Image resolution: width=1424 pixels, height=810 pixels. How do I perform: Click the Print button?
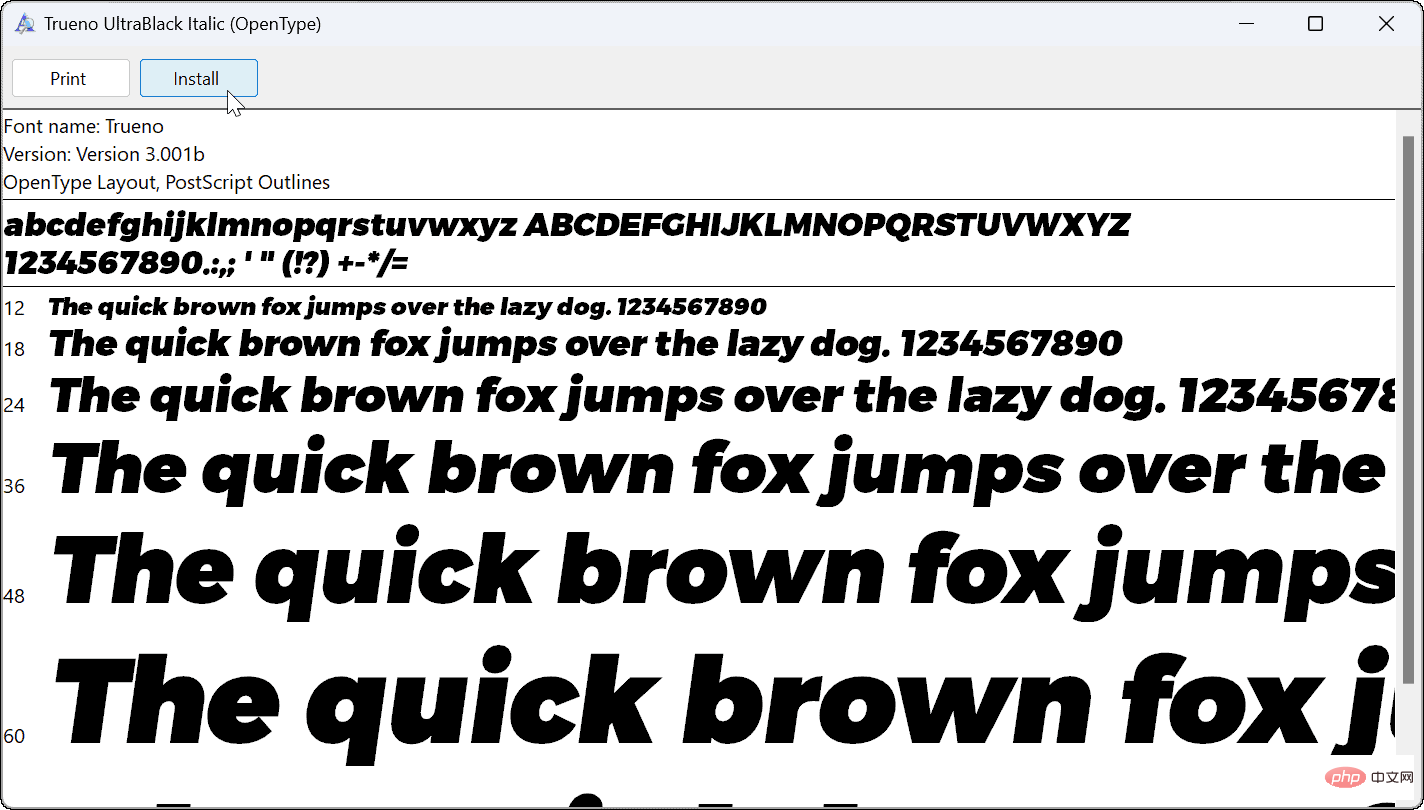pos(71,78)
